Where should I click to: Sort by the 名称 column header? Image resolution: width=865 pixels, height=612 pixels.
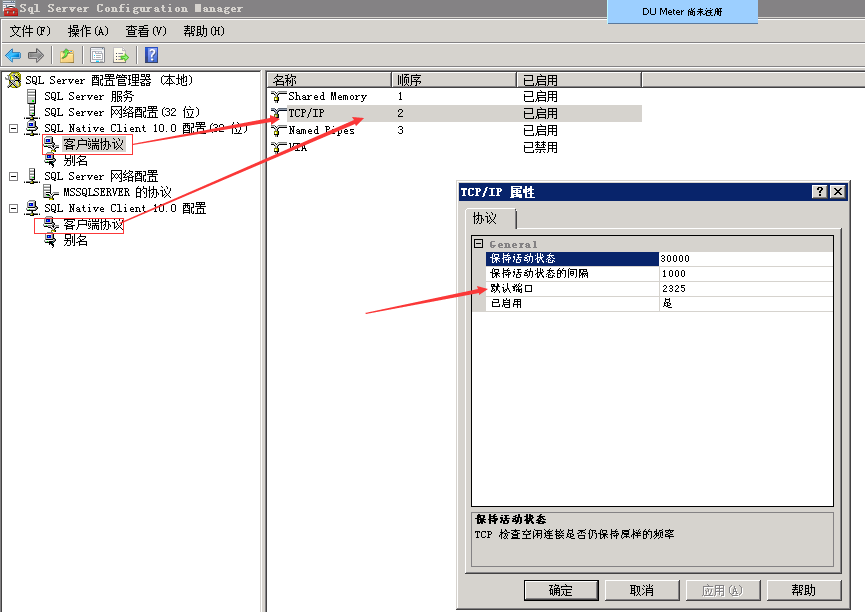pos(329,80)
